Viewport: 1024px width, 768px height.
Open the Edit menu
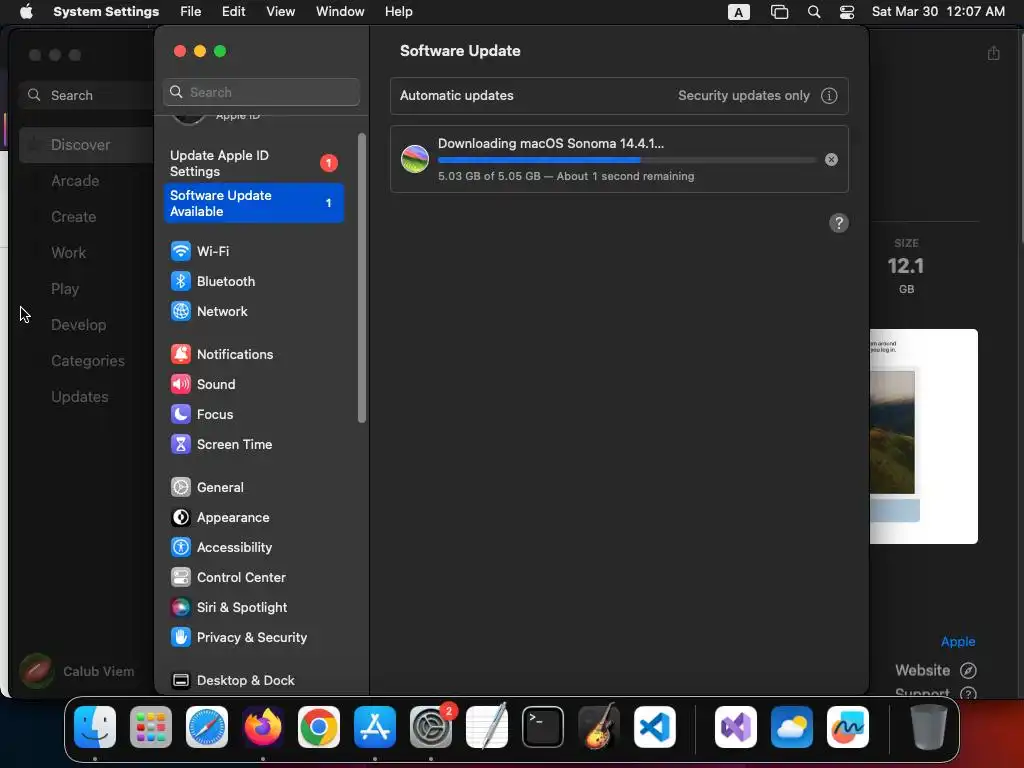pos(234,12)
